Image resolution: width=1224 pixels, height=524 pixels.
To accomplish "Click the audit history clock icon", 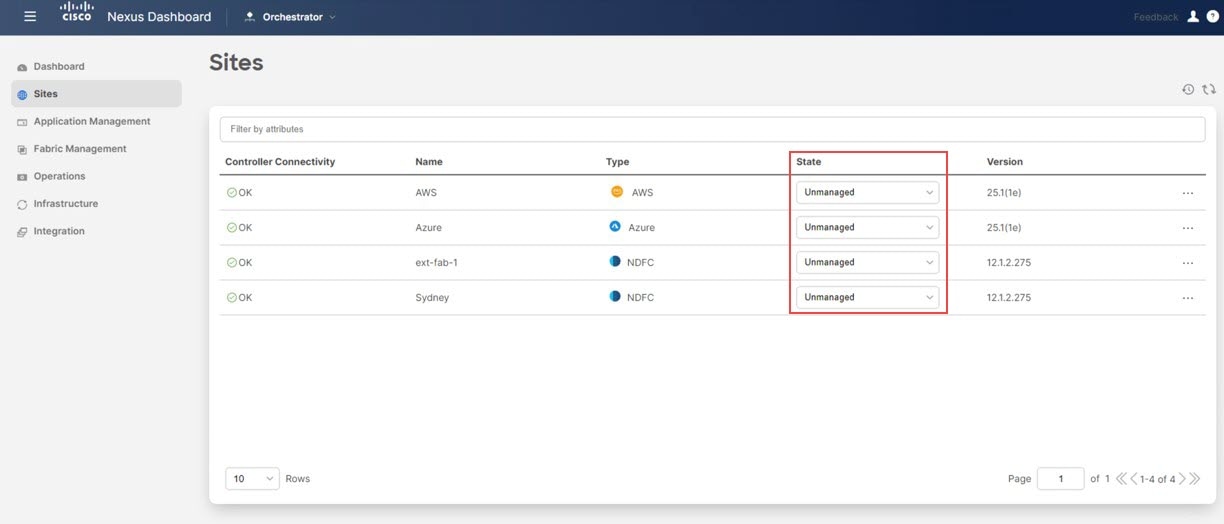I will point(1188,89).
